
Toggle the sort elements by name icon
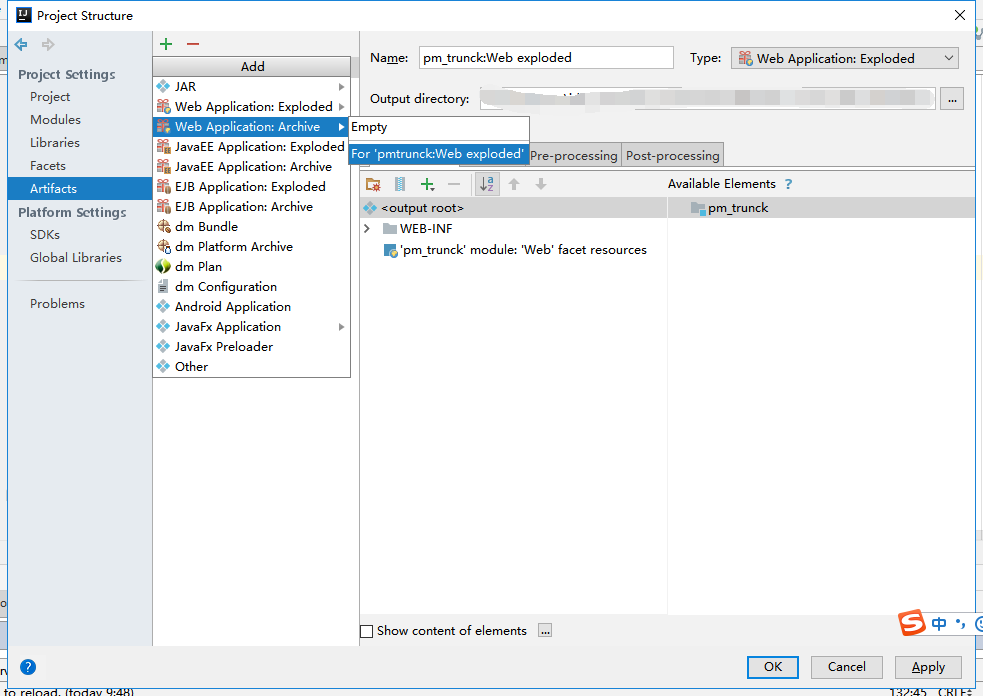point(487,184)
